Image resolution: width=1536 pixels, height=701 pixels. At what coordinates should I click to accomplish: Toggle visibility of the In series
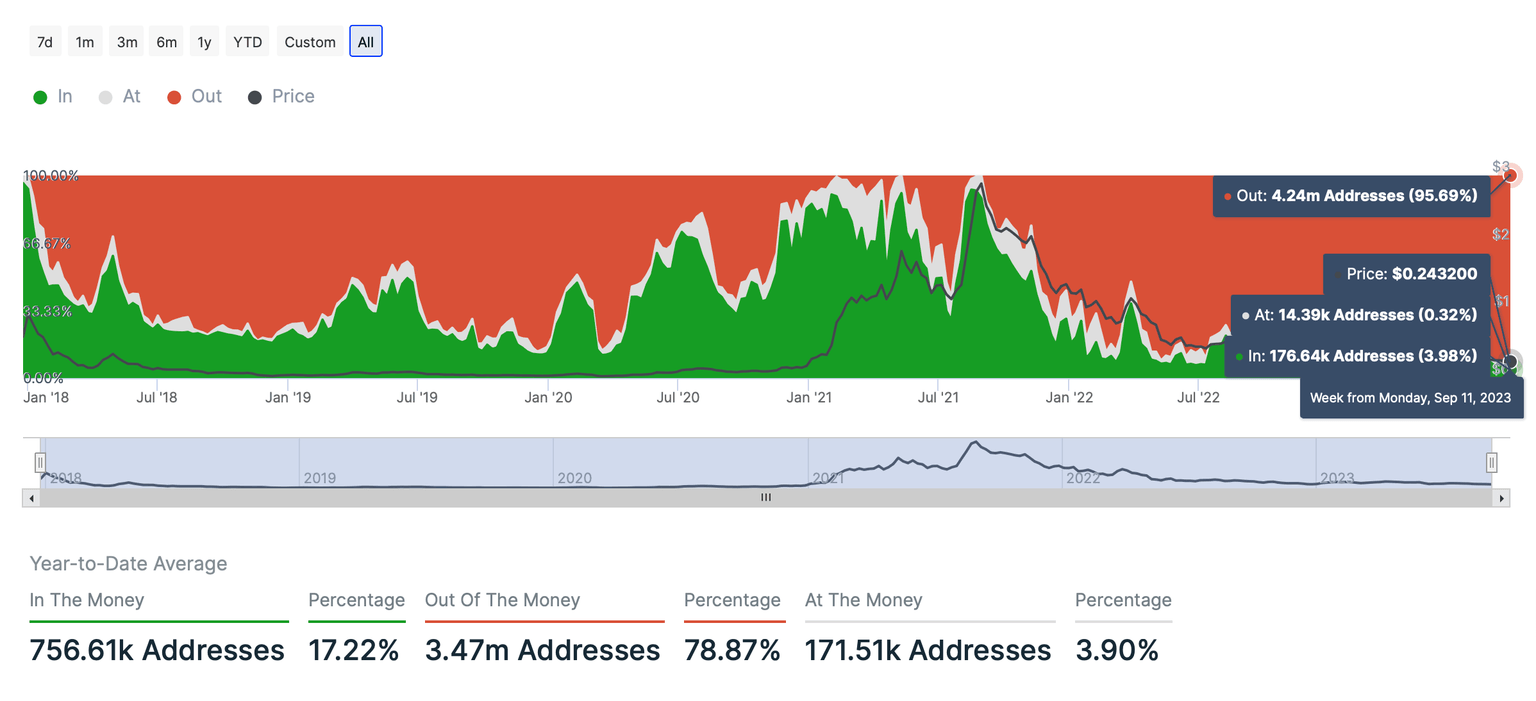(52, 96)
